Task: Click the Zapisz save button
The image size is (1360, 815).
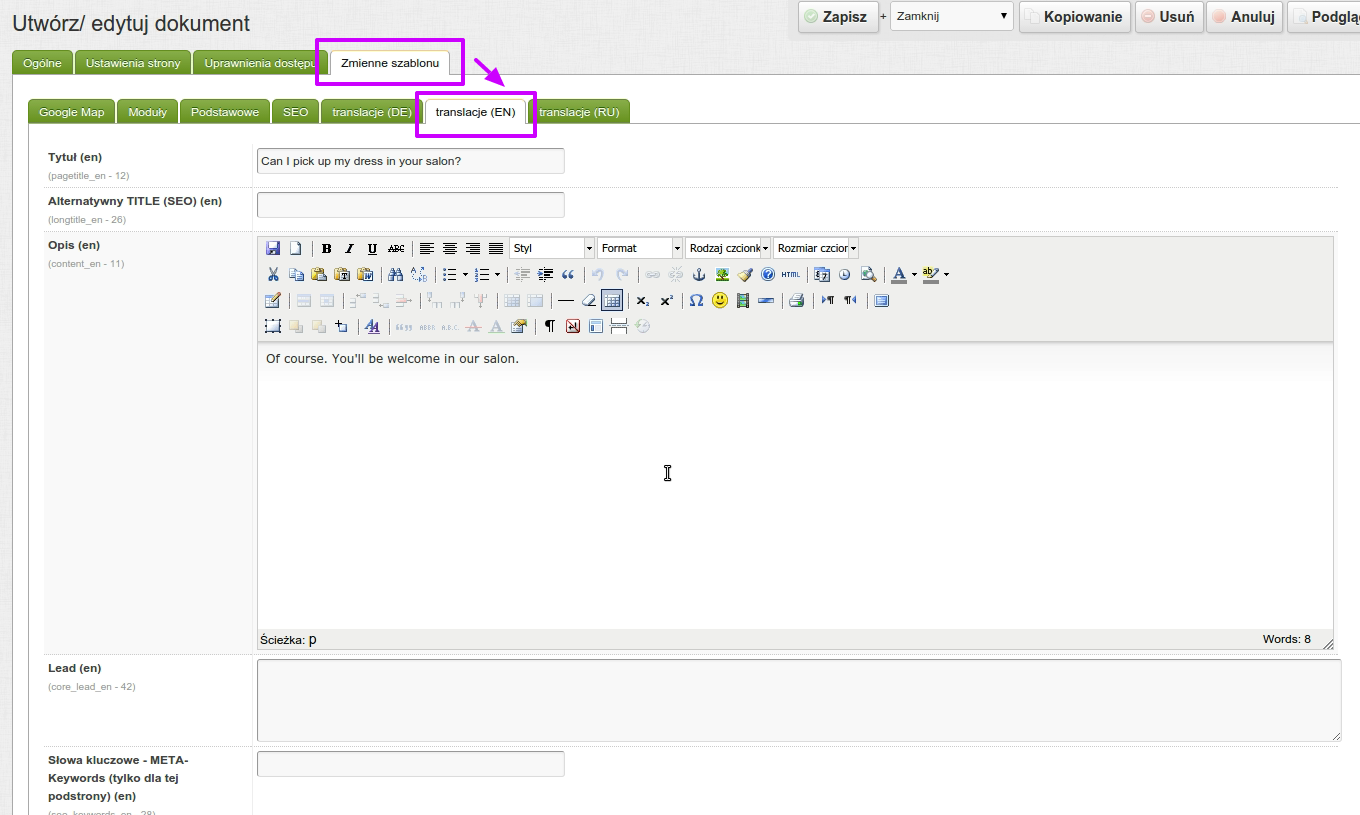Action: [x=837, y=17]
